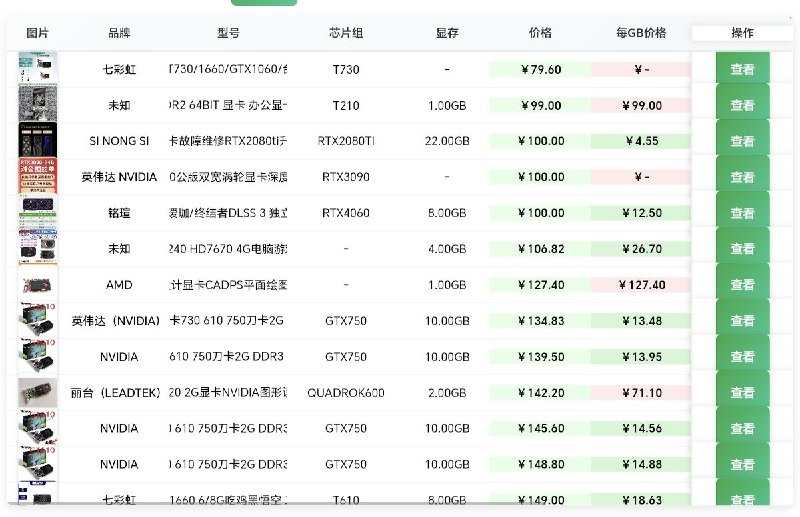Click the model text containing HD7670 4G
800x517 pixels.
[228, 249]
